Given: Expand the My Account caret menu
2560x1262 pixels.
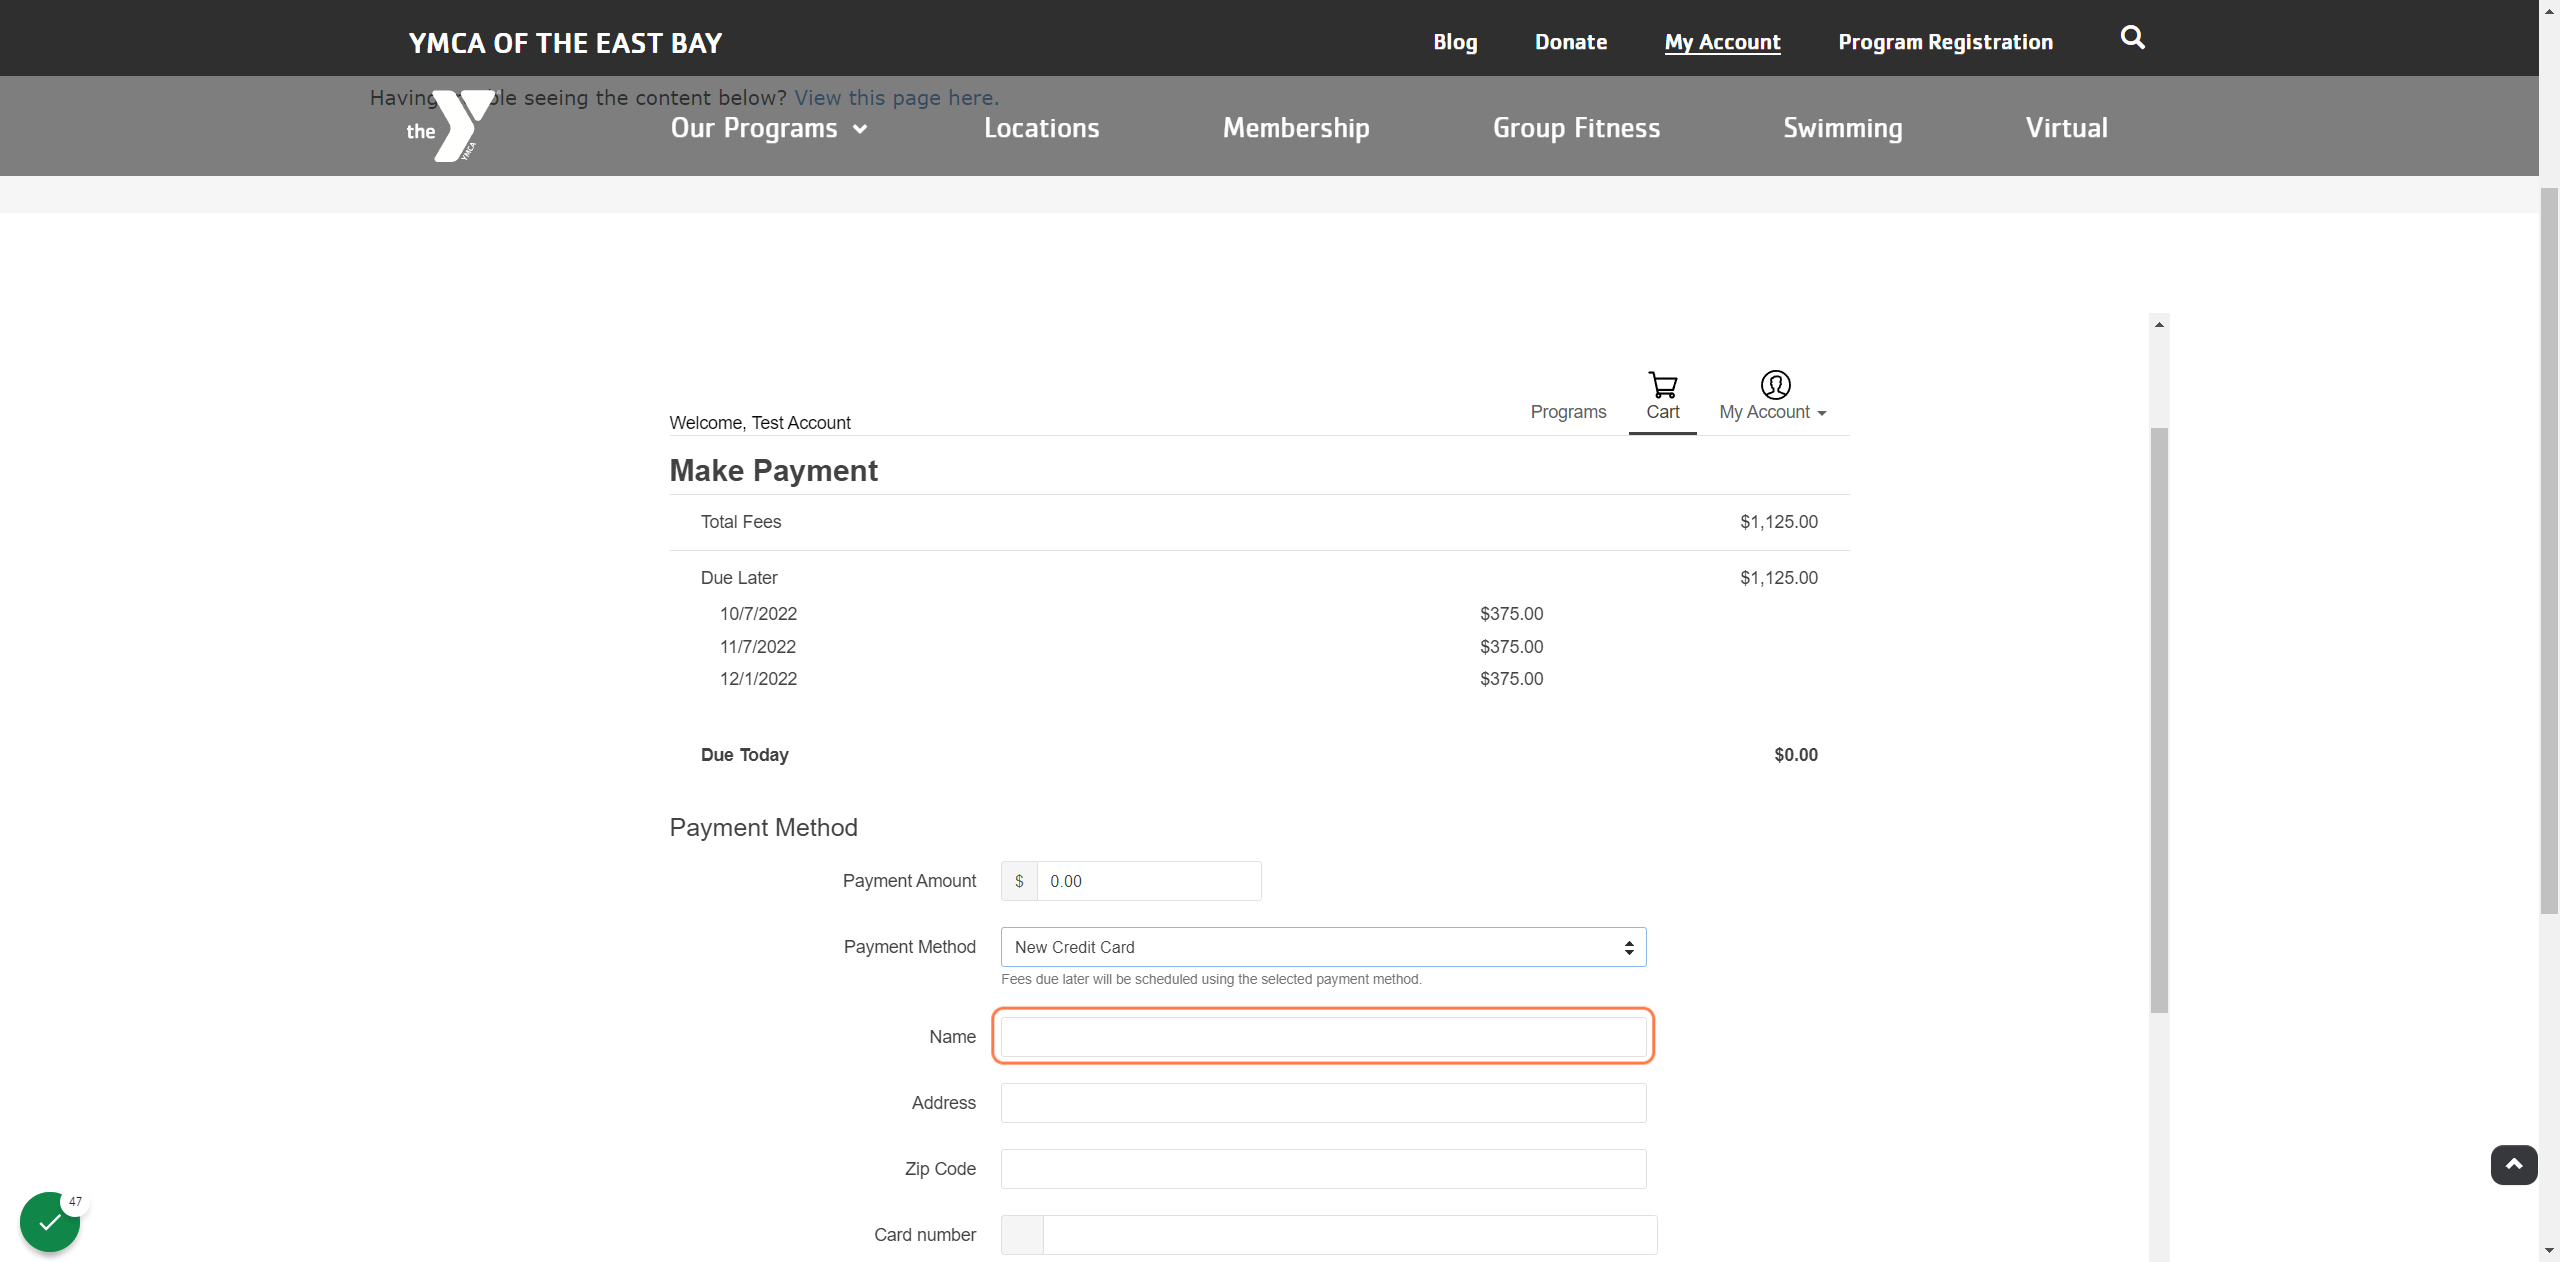Looking at the screenshot, I should point(1821,414).
